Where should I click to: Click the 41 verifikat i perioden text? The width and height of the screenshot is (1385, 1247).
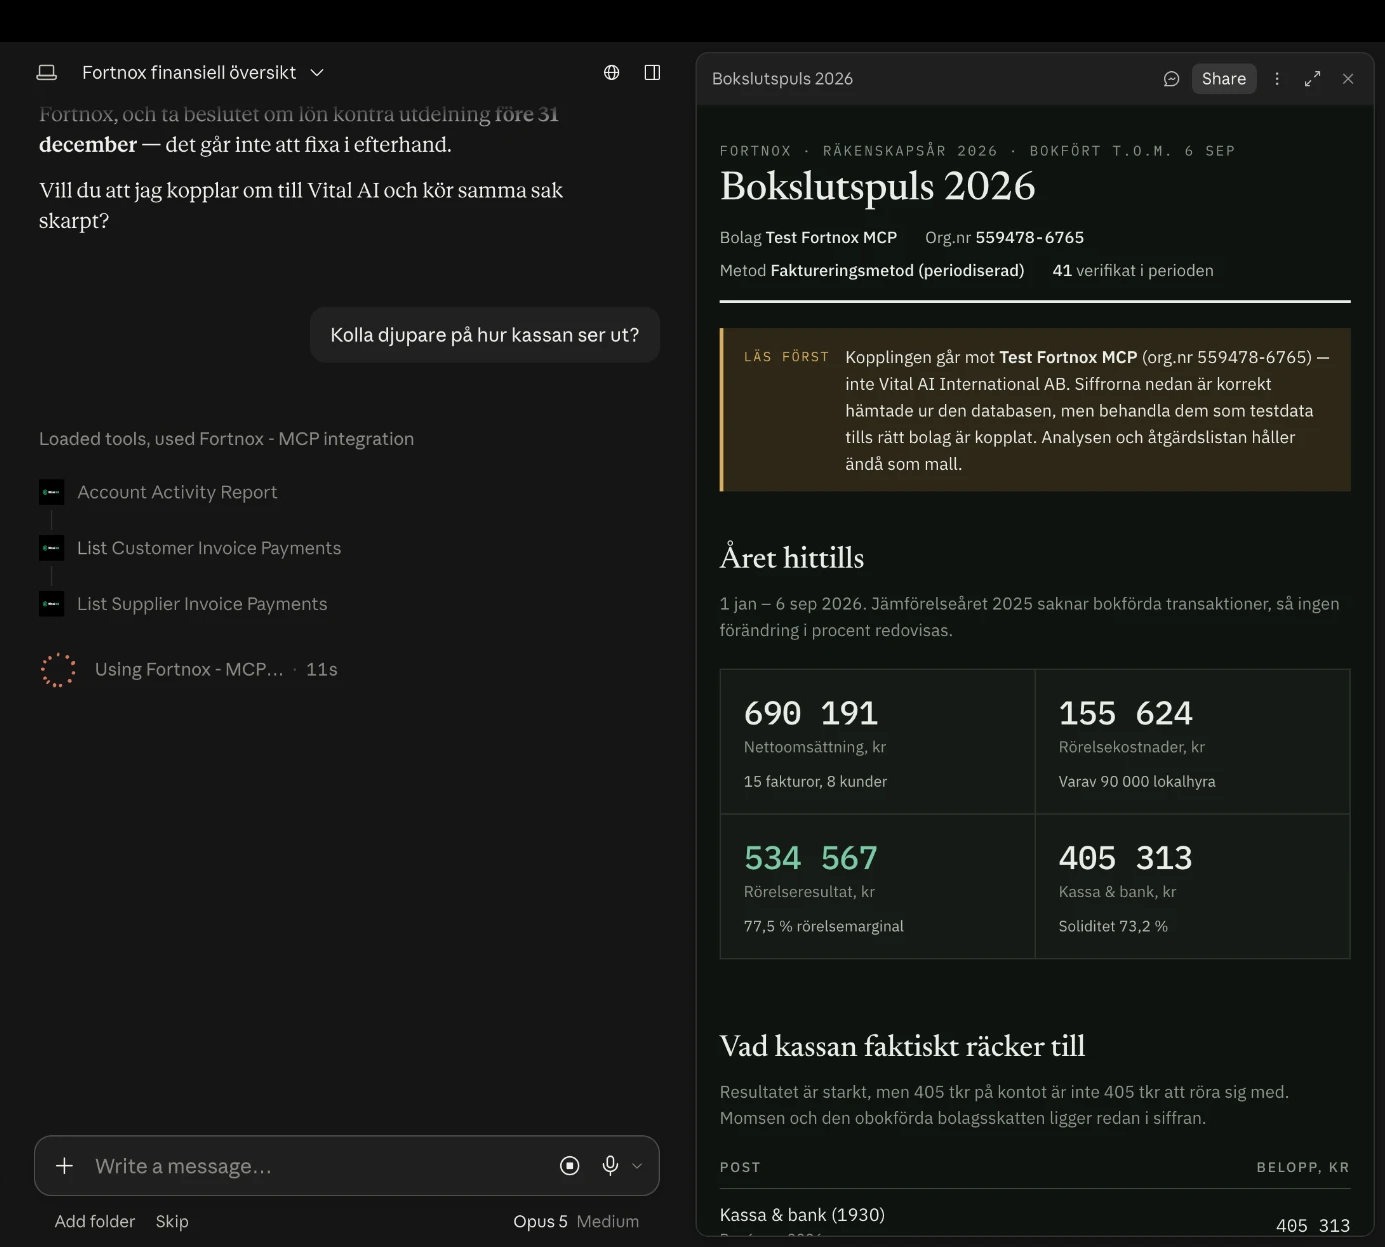tap(1133, 270)
